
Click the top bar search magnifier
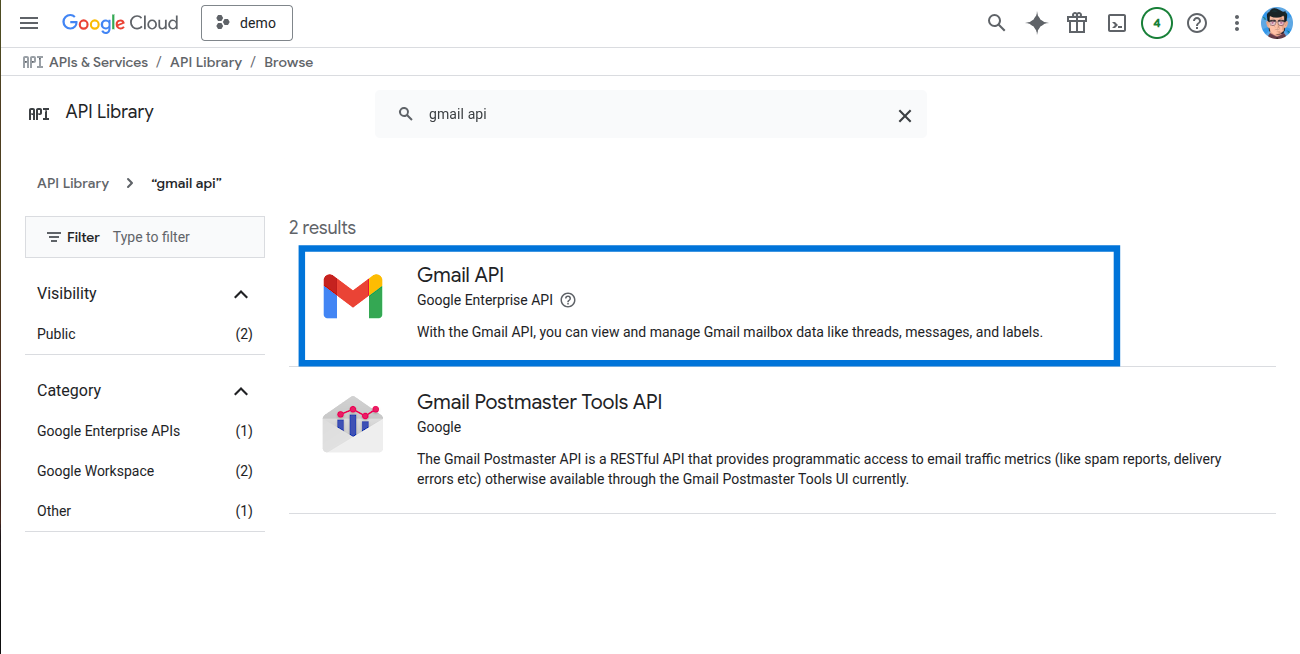click(996, 23)
